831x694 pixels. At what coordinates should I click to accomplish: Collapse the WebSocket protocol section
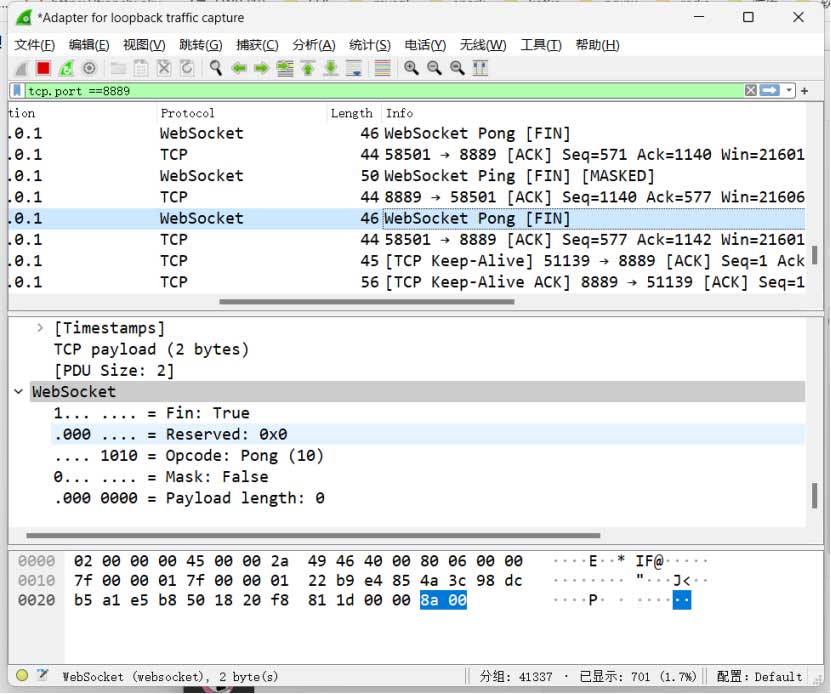[19, 392]
